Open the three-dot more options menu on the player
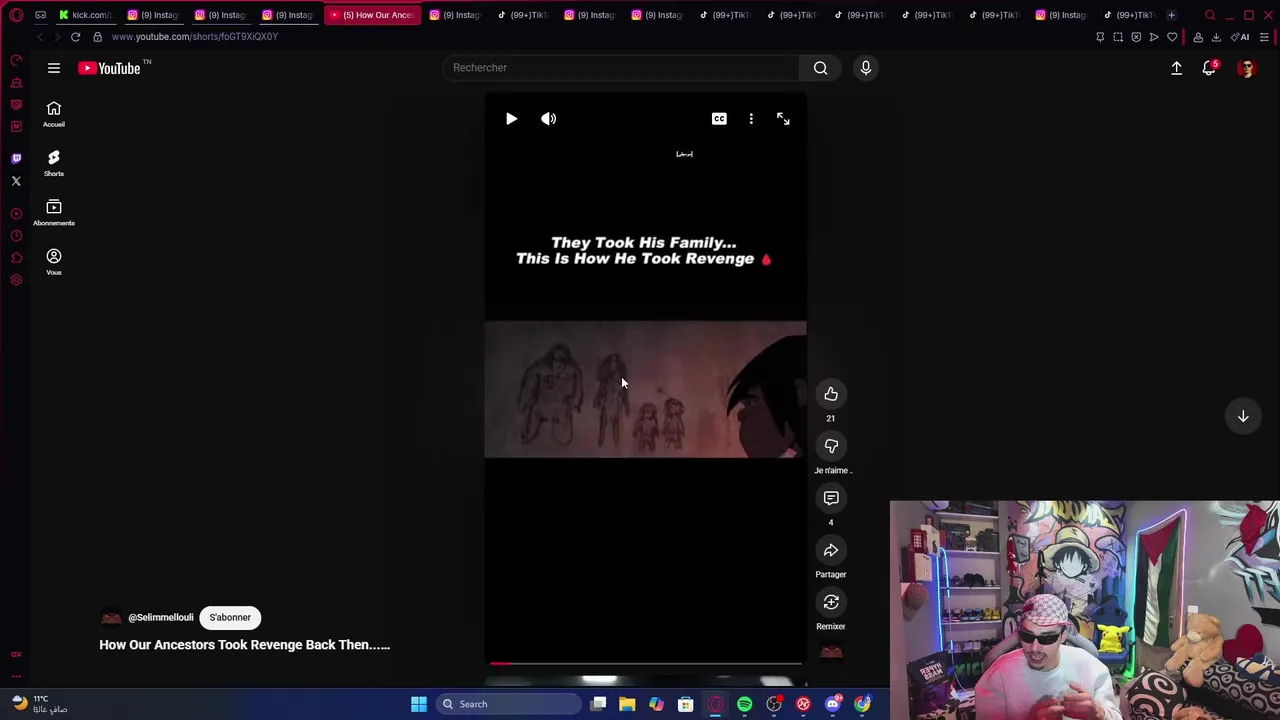Screen dimensions: 1280x720 pos(751,119)
